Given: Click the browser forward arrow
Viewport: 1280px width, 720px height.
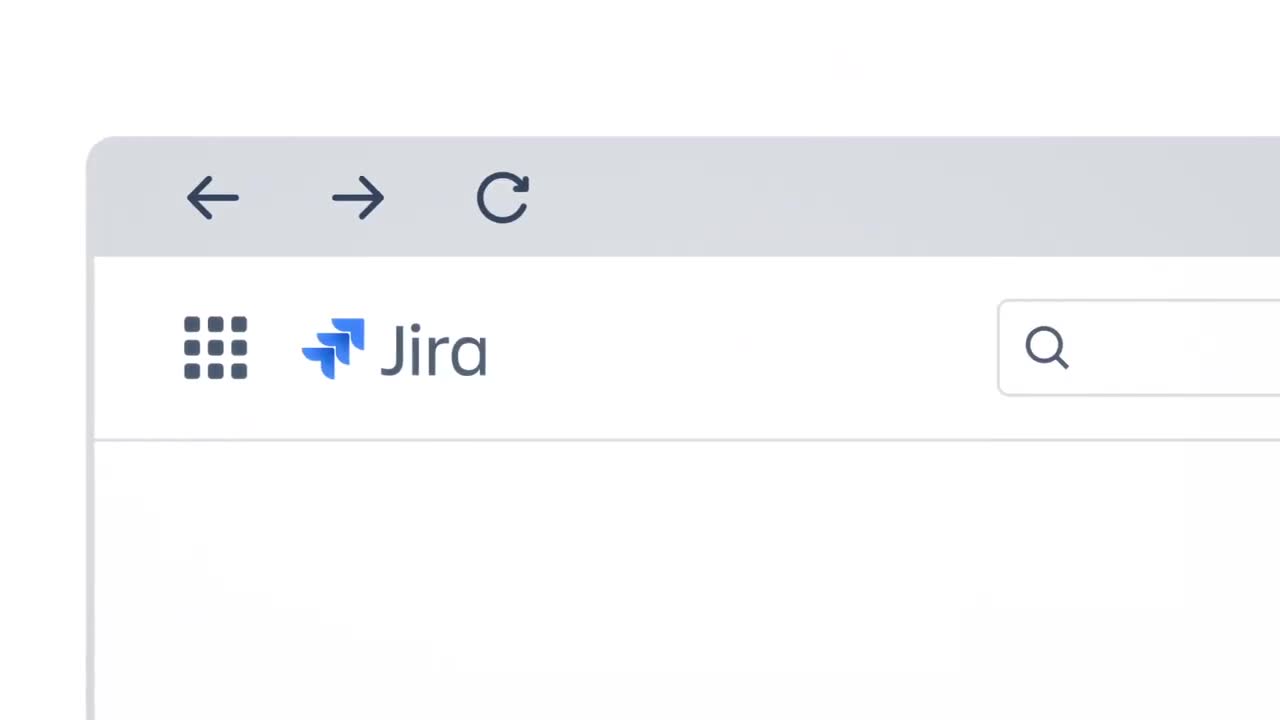Looking at the screenshot, I should 358,198.
